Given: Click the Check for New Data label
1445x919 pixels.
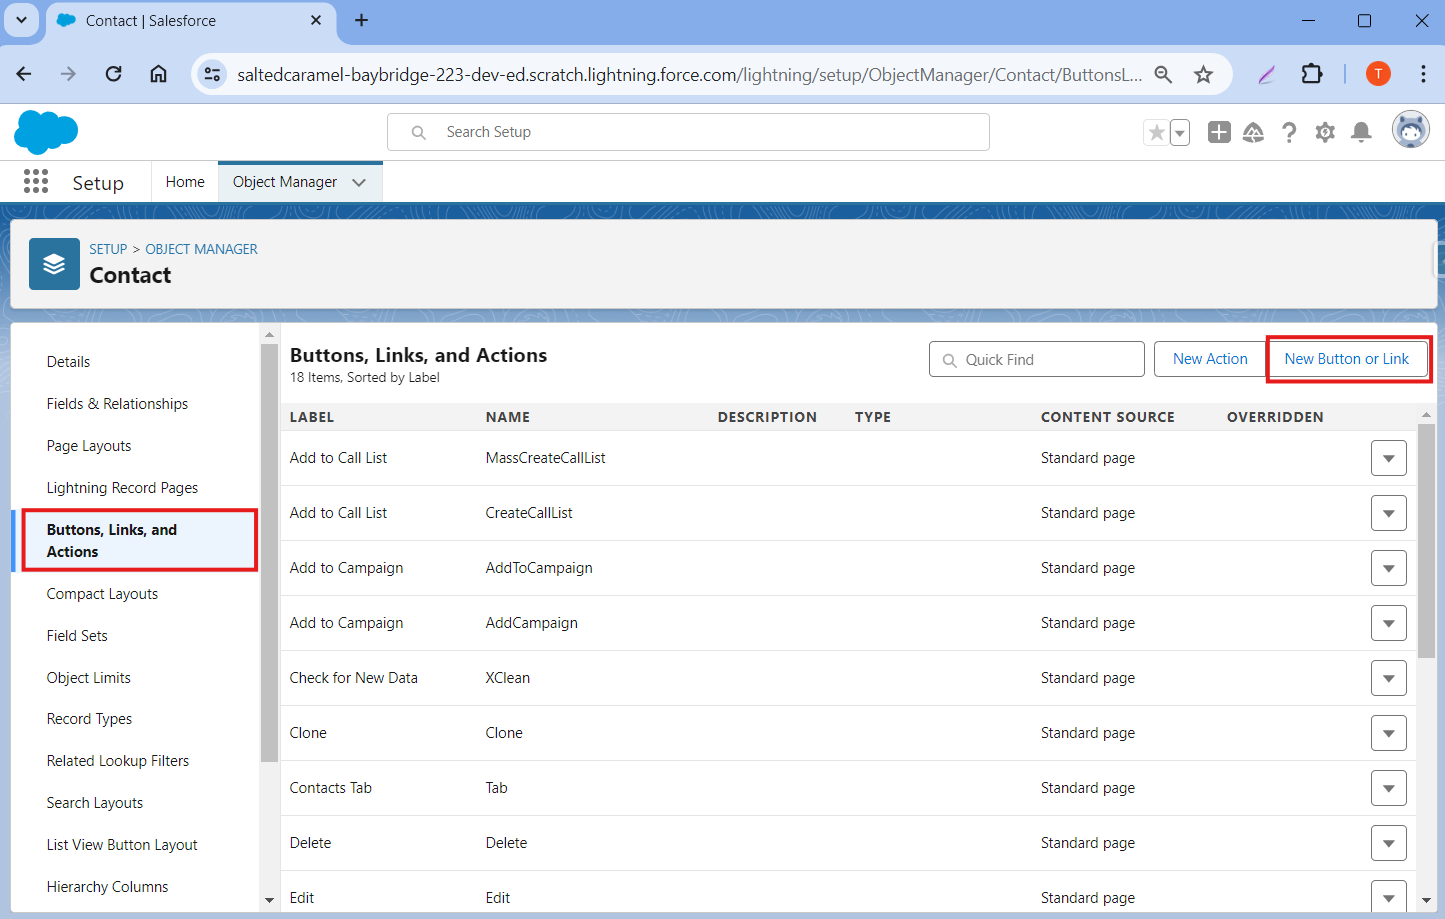Looking at the screenshot, I should [x=354, y=678].
